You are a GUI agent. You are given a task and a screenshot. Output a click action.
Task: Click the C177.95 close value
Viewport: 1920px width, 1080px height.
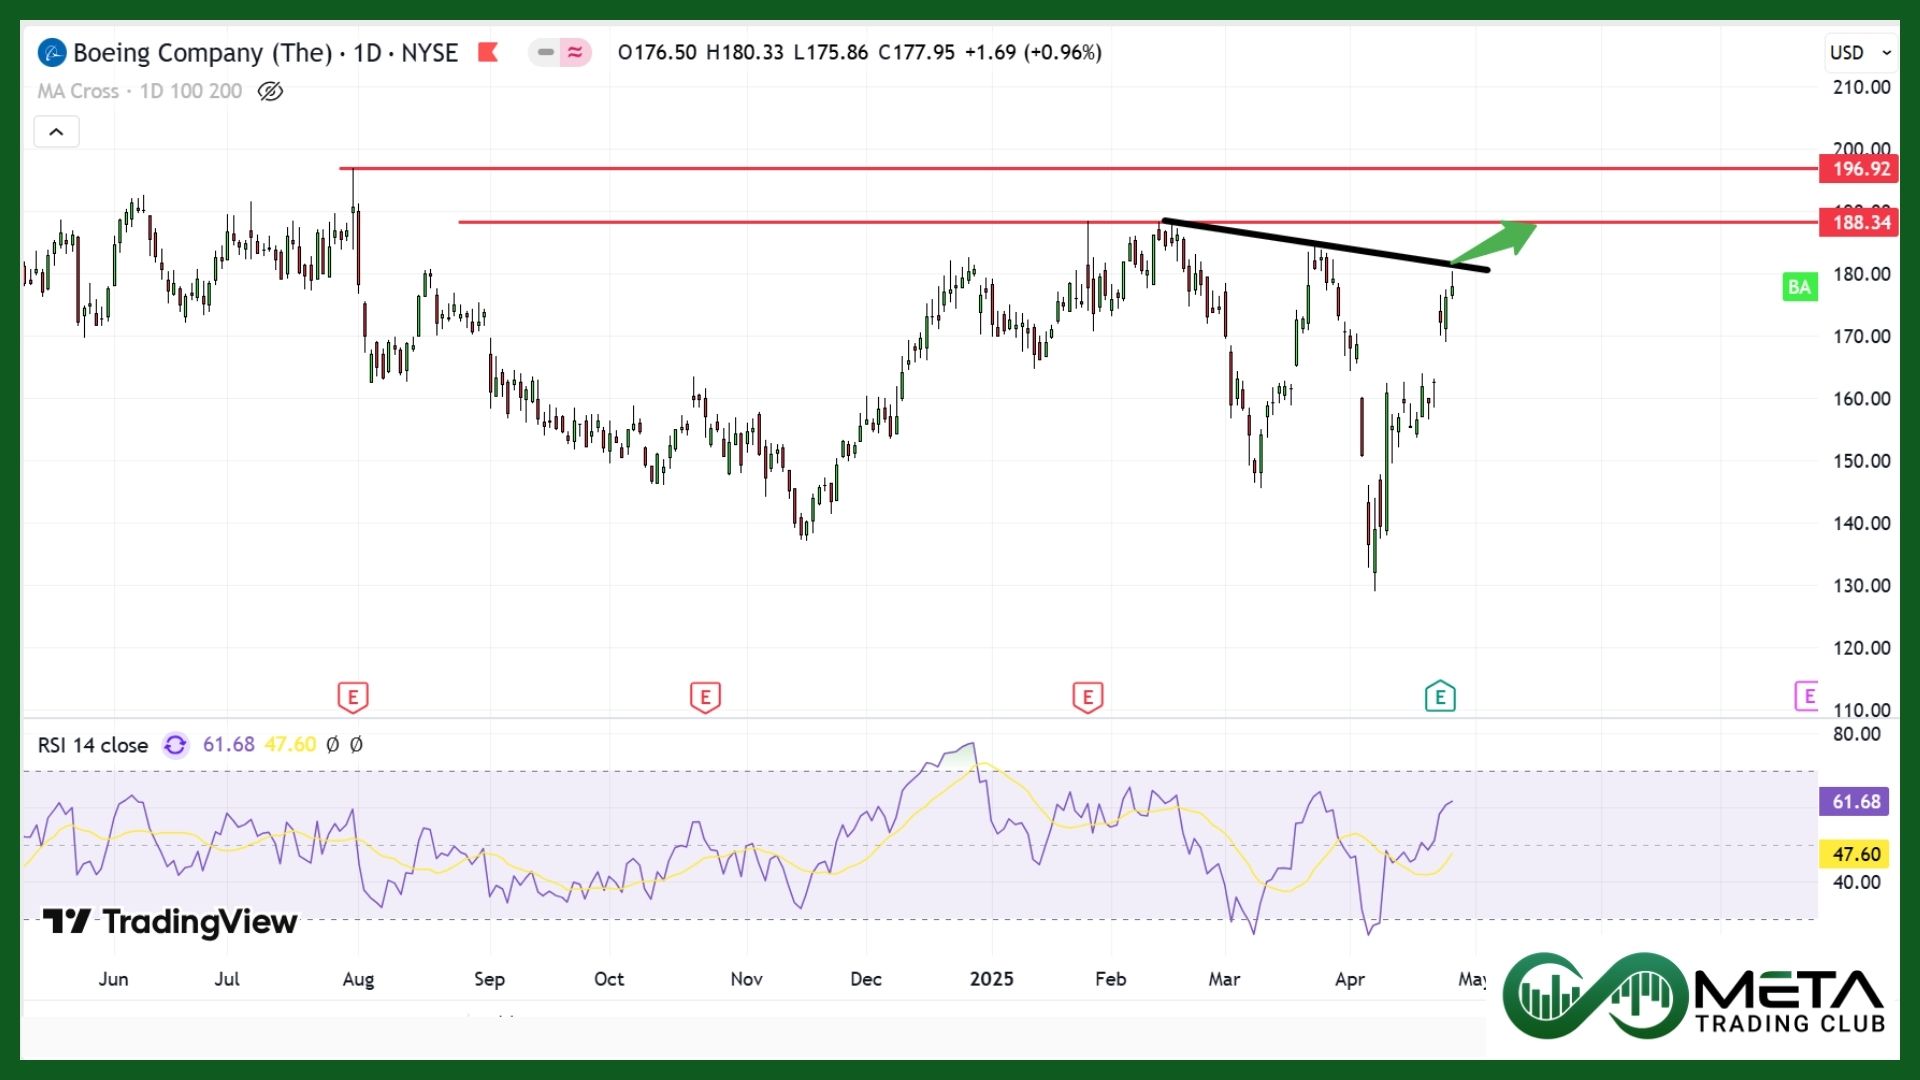click(916, 52)
